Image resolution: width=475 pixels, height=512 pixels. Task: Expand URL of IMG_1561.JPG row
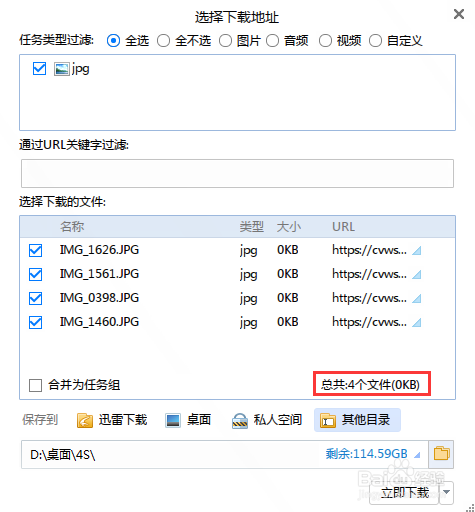click(417, 275)
